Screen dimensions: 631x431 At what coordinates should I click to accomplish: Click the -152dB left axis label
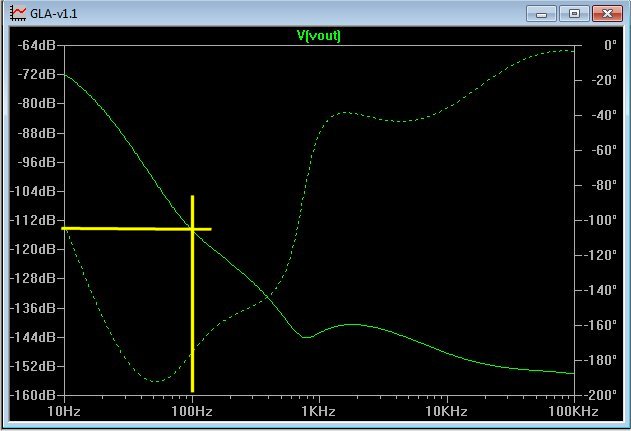[33, 366]
